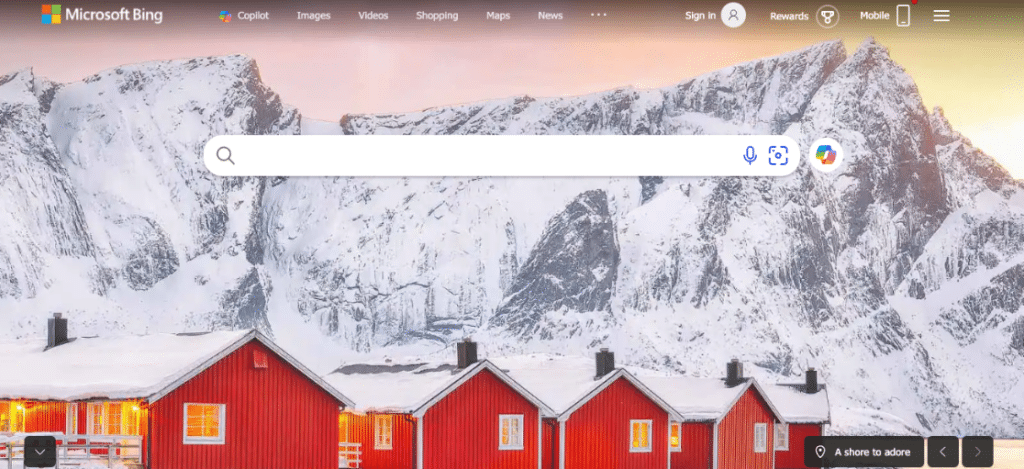Open the Copilot tab in the top navigation
The image size is (1024, 469).
point(244,16)
